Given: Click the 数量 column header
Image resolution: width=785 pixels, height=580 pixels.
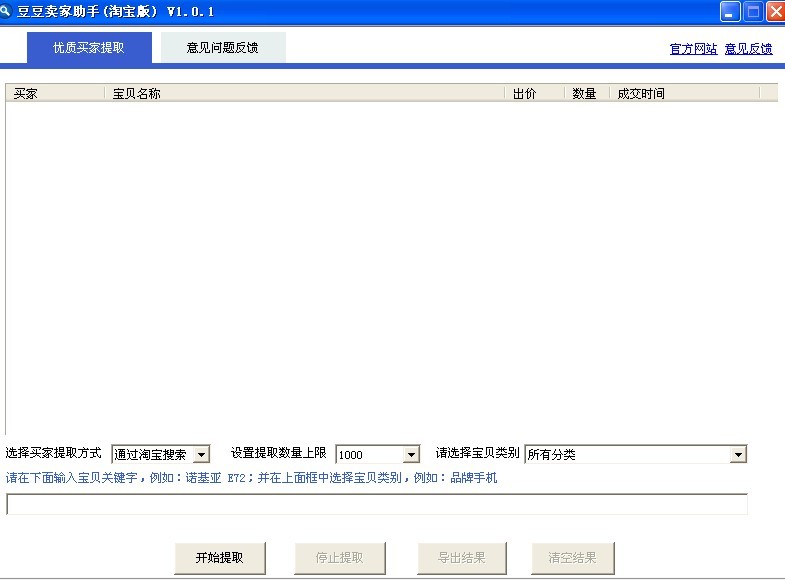Looking at the screenshot, I should tap(587, 94).
